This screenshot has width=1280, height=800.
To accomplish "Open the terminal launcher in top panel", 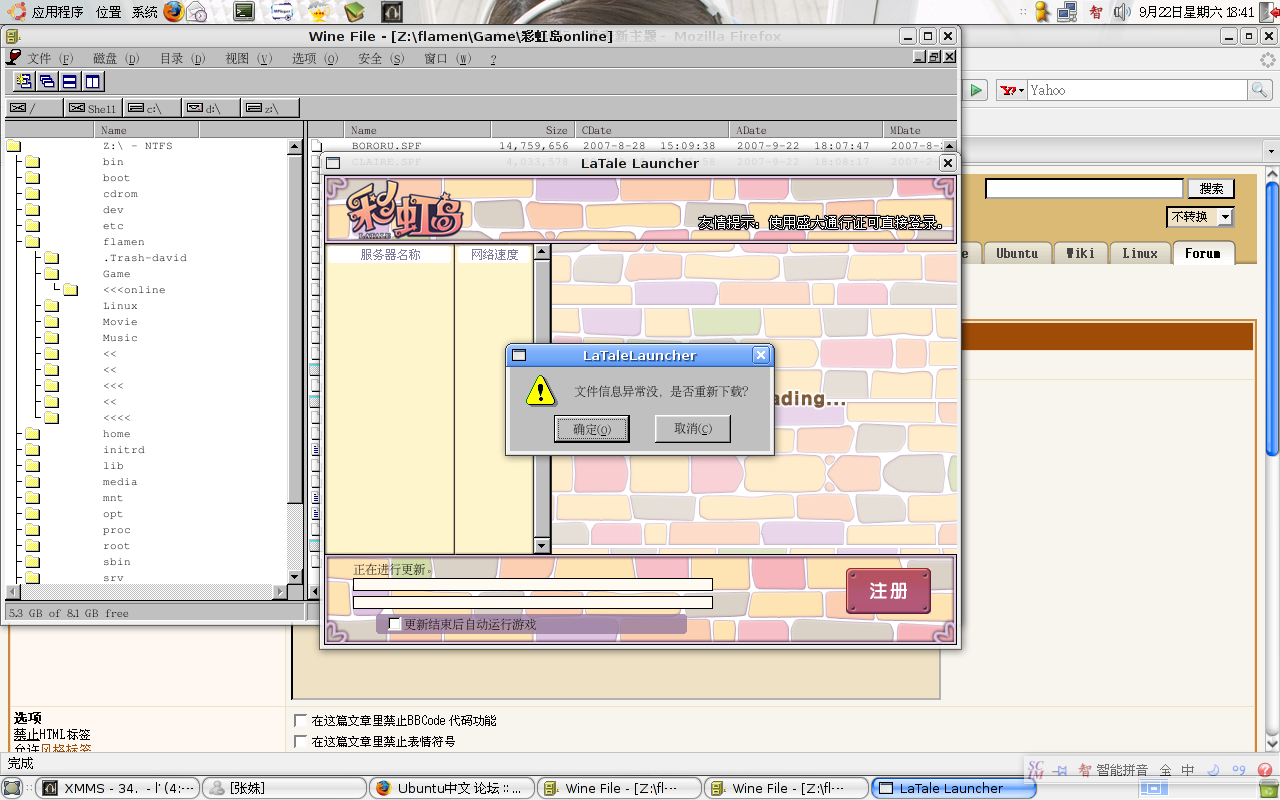I will click(244, 12).
